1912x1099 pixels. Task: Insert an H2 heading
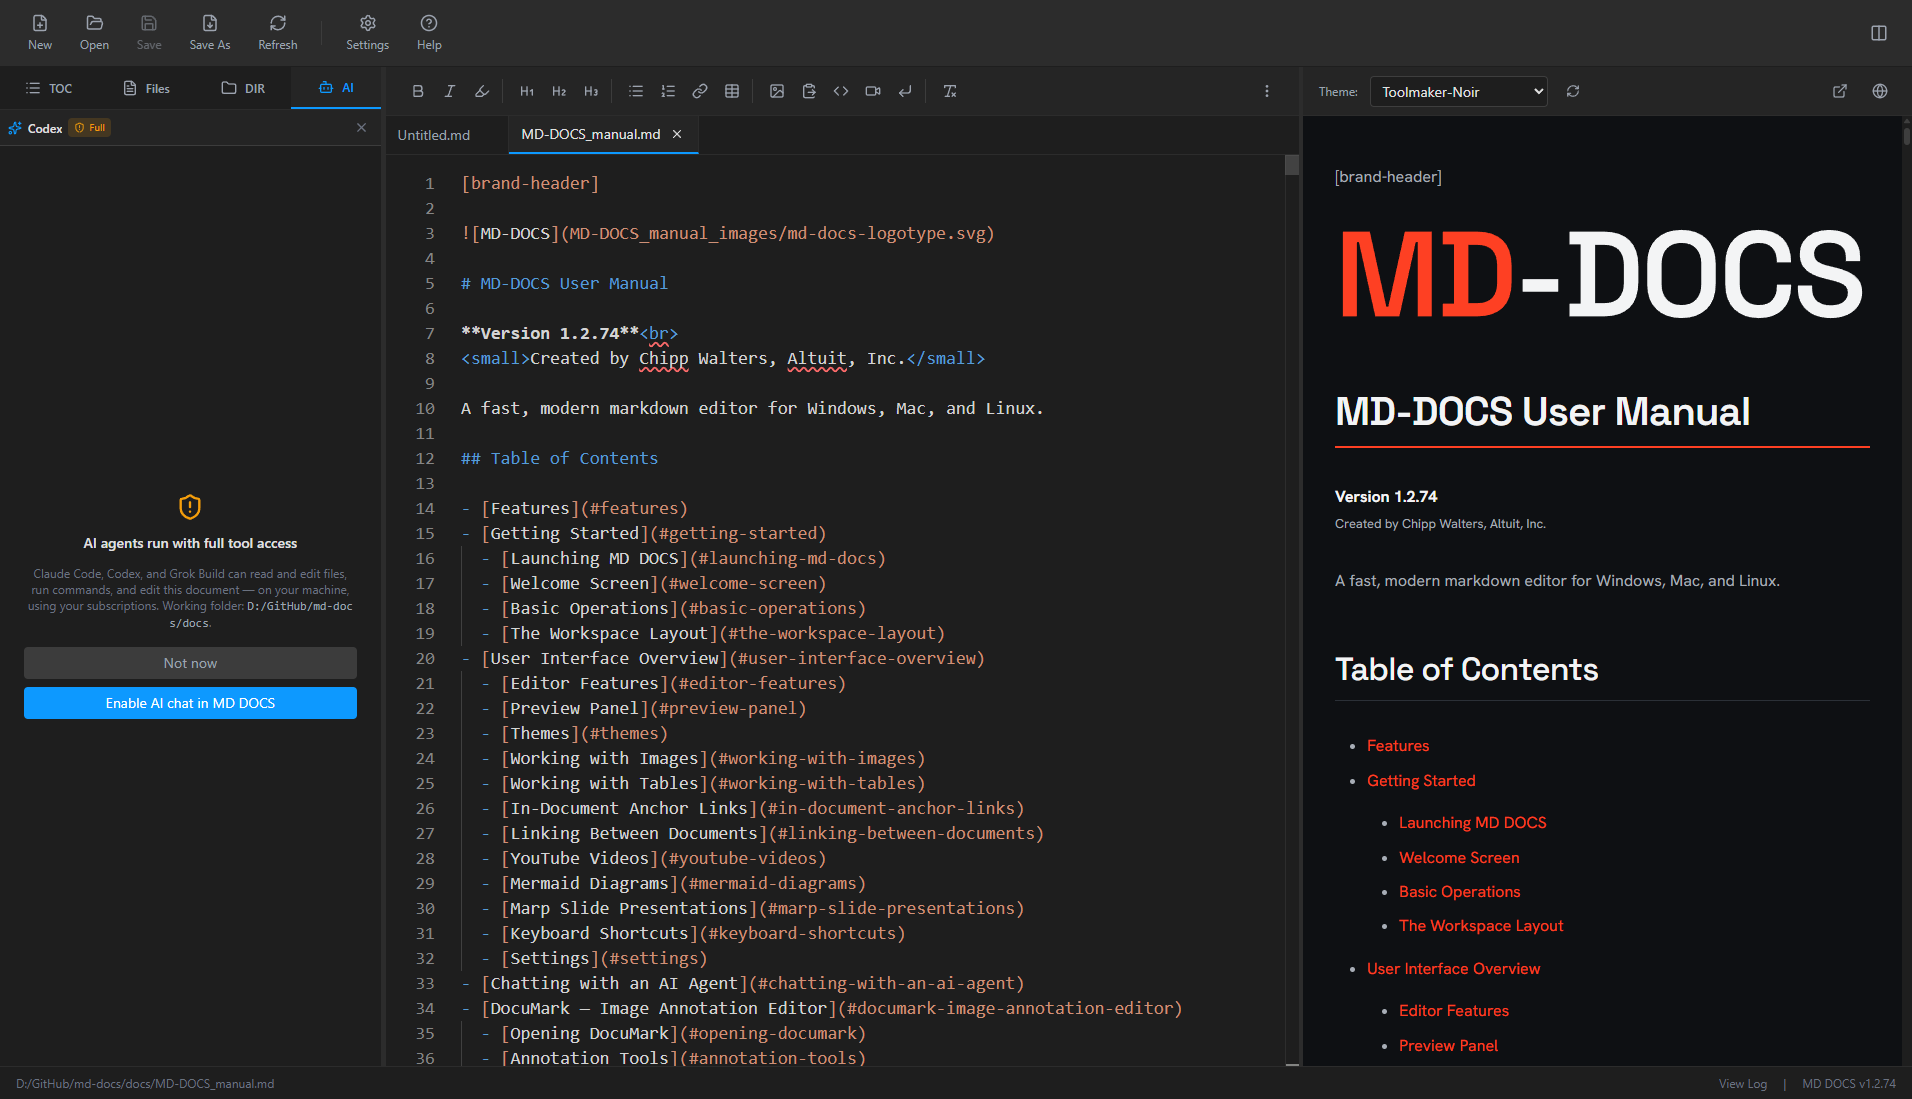559,91
